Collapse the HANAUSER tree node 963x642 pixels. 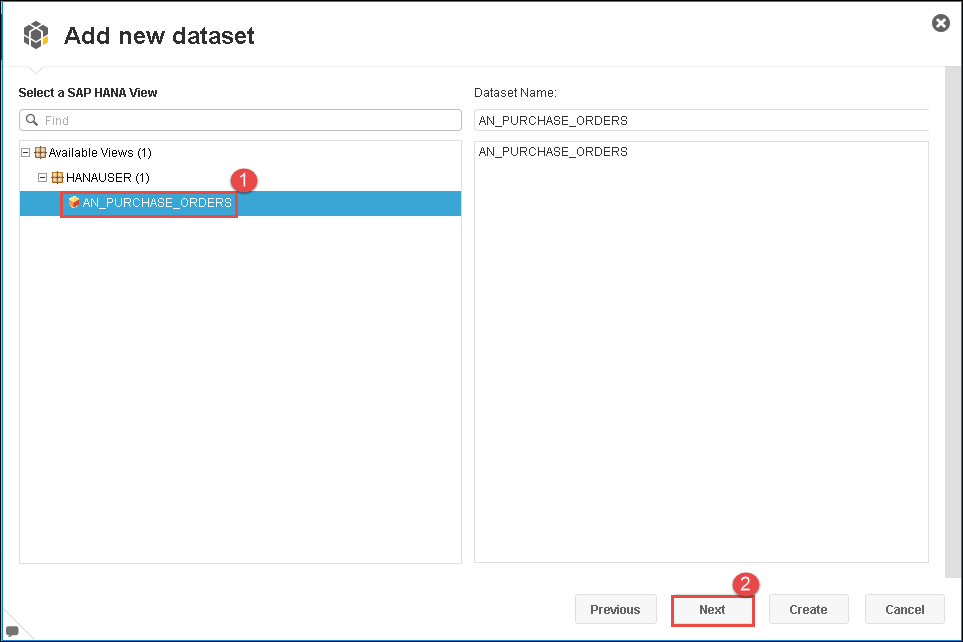(42, 178)
